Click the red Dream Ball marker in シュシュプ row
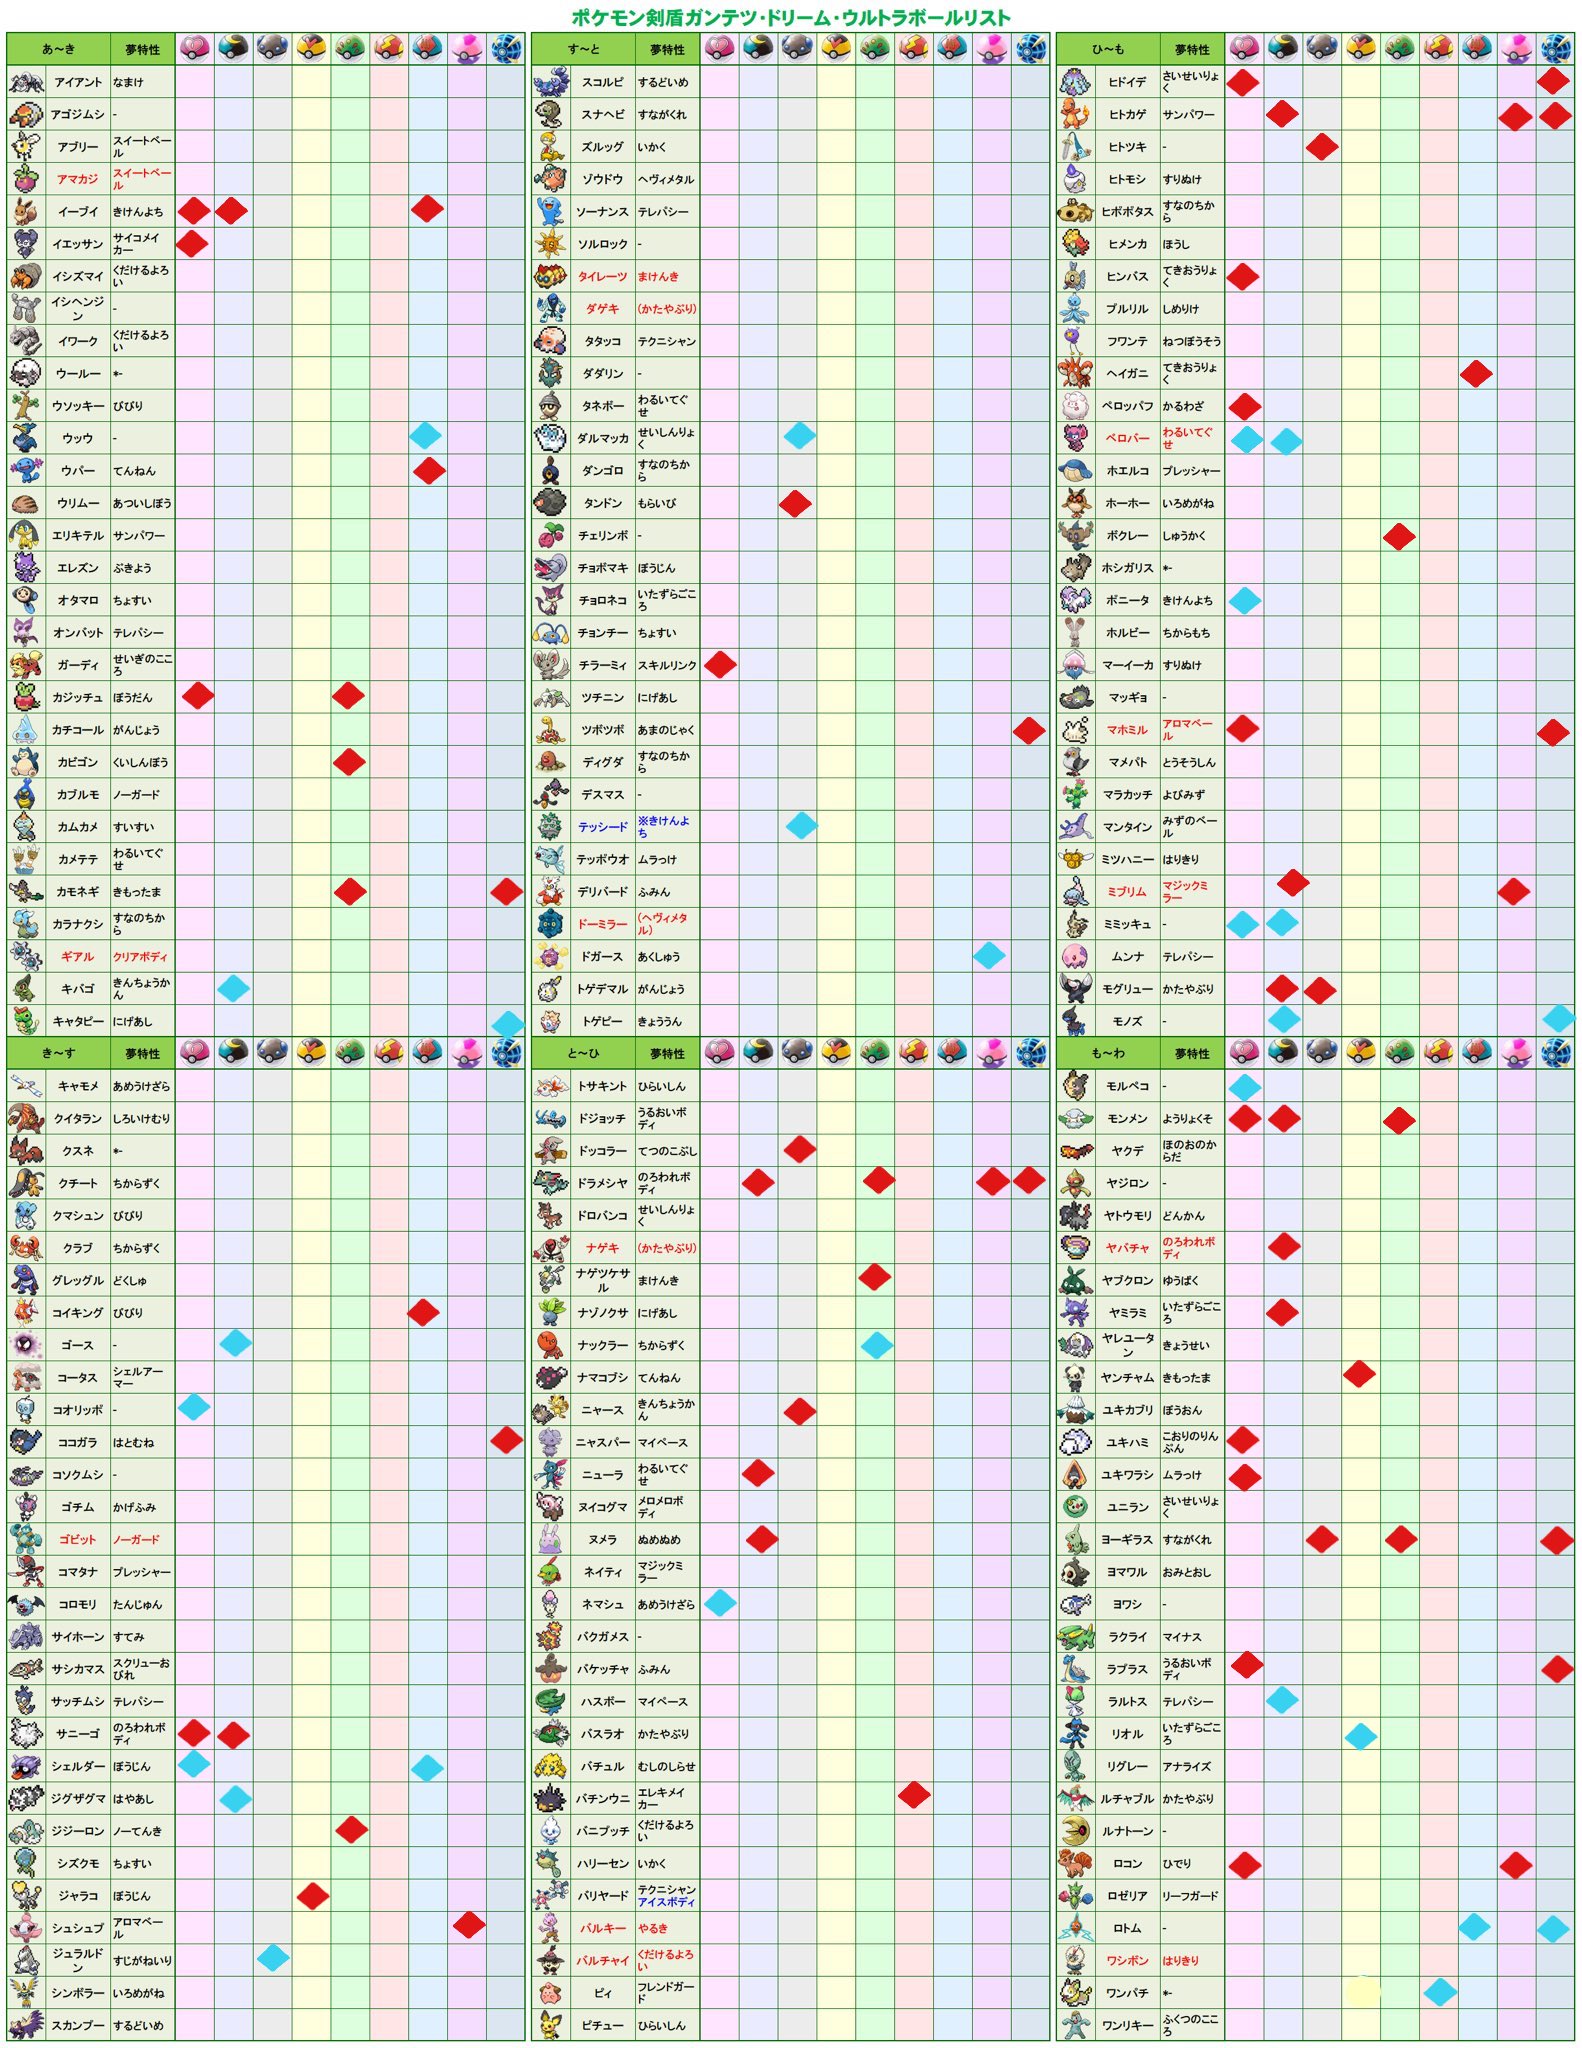This screenshot has height=2048, width=1582. pos(469,1925)
